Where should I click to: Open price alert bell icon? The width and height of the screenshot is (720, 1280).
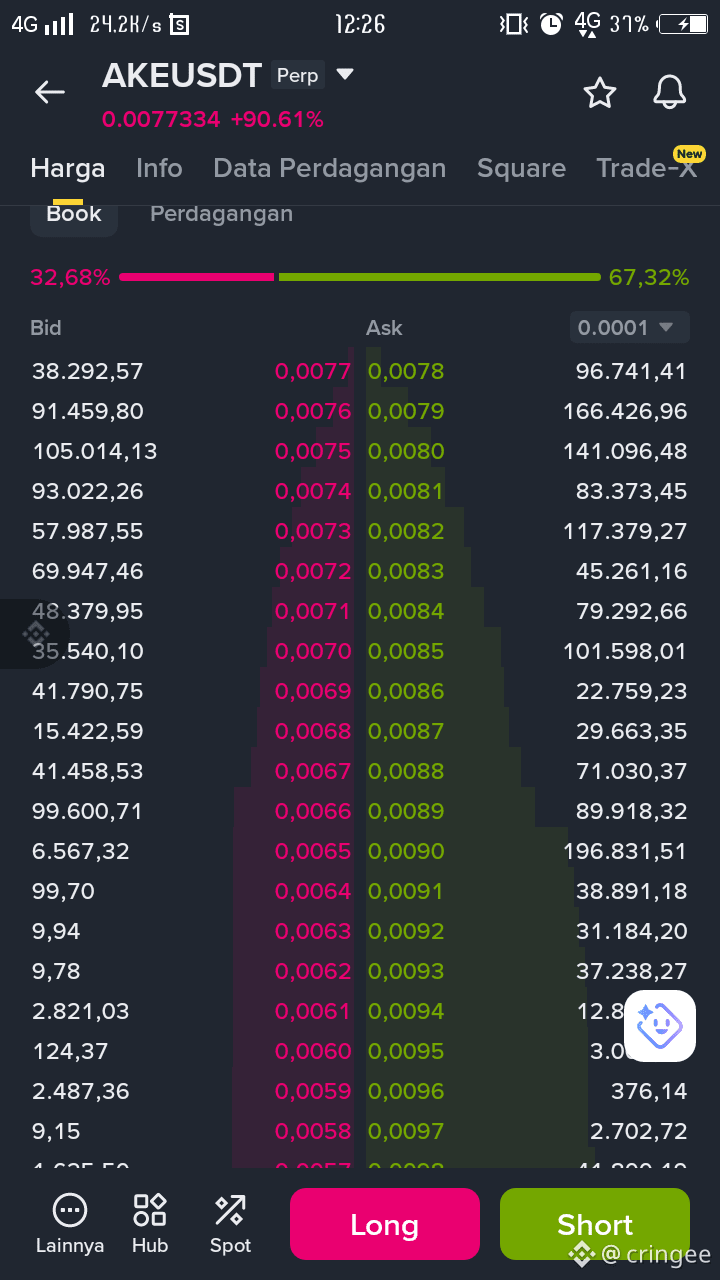click(x=670, y=92)
